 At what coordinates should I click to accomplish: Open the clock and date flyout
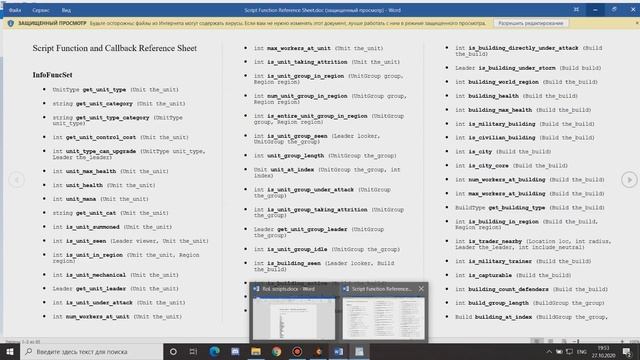[x=603, y=351]
